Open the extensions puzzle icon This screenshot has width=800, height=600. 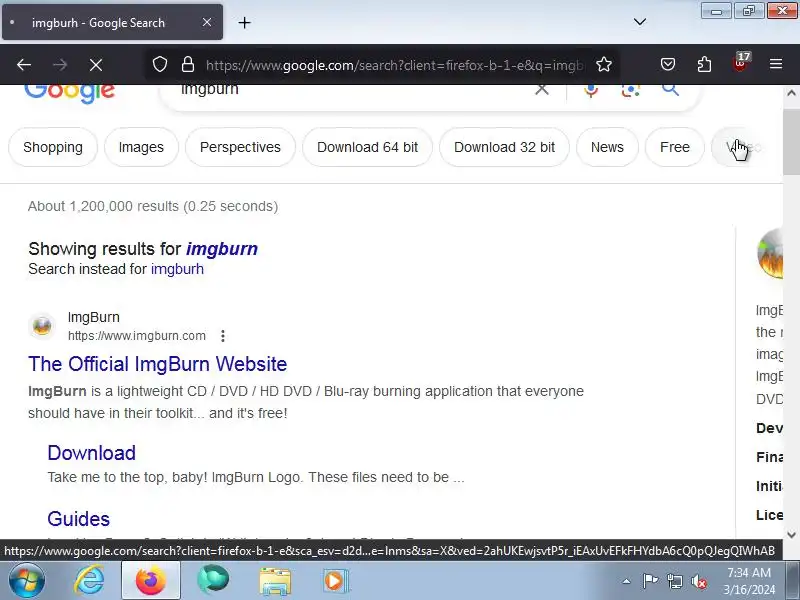tap(704, 64)
